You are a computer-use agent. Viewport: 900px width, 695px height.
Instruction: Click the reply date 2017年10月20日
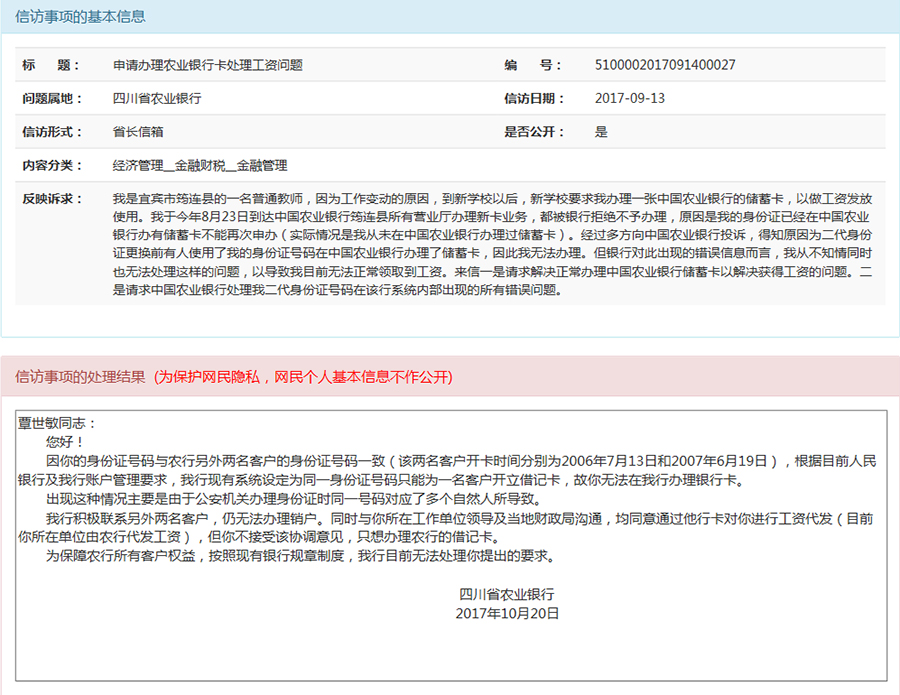click(x=507, y=614)
